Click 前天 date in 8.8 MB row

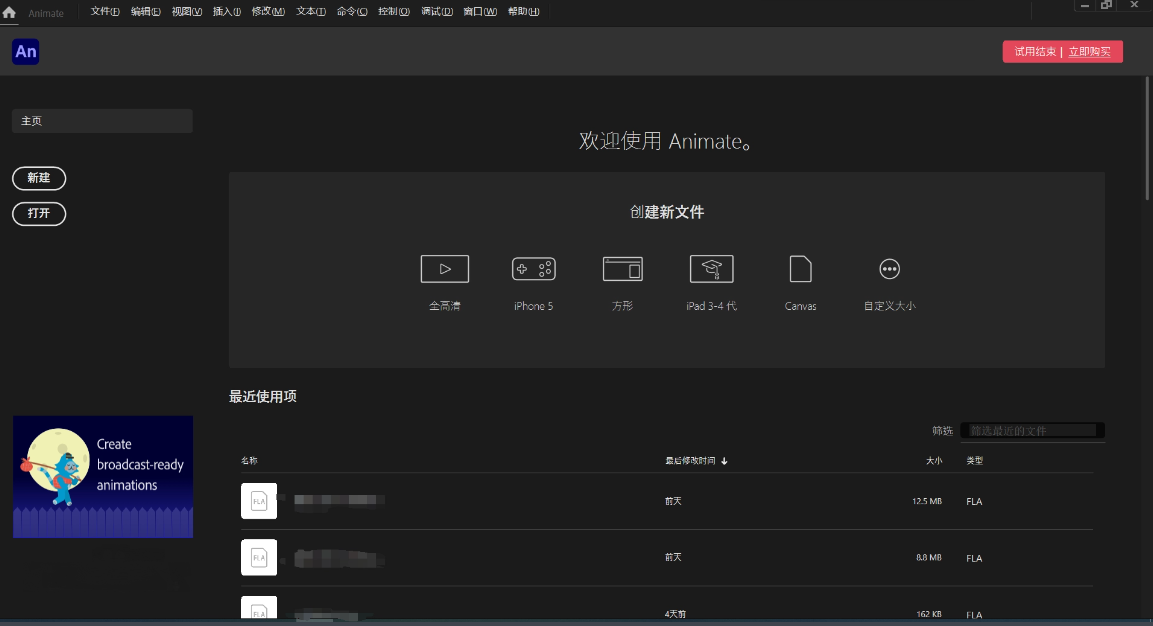click(673, 558)
